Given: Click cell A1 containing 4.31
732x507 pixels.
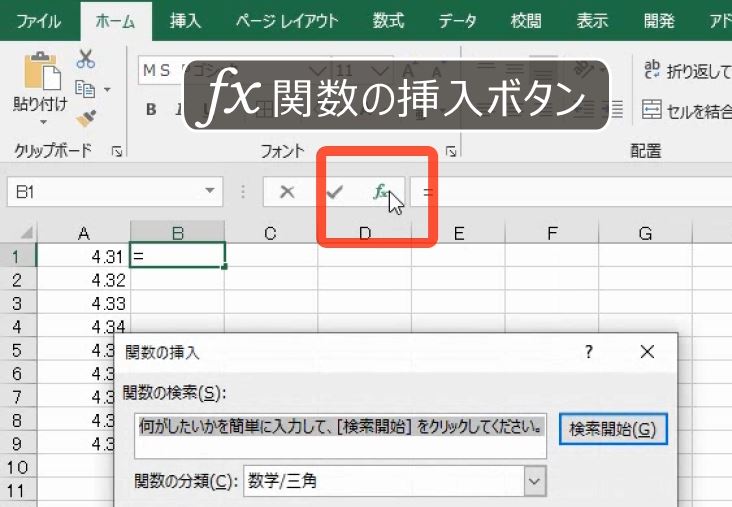Looking at the screenshot, I should [84, 256].
